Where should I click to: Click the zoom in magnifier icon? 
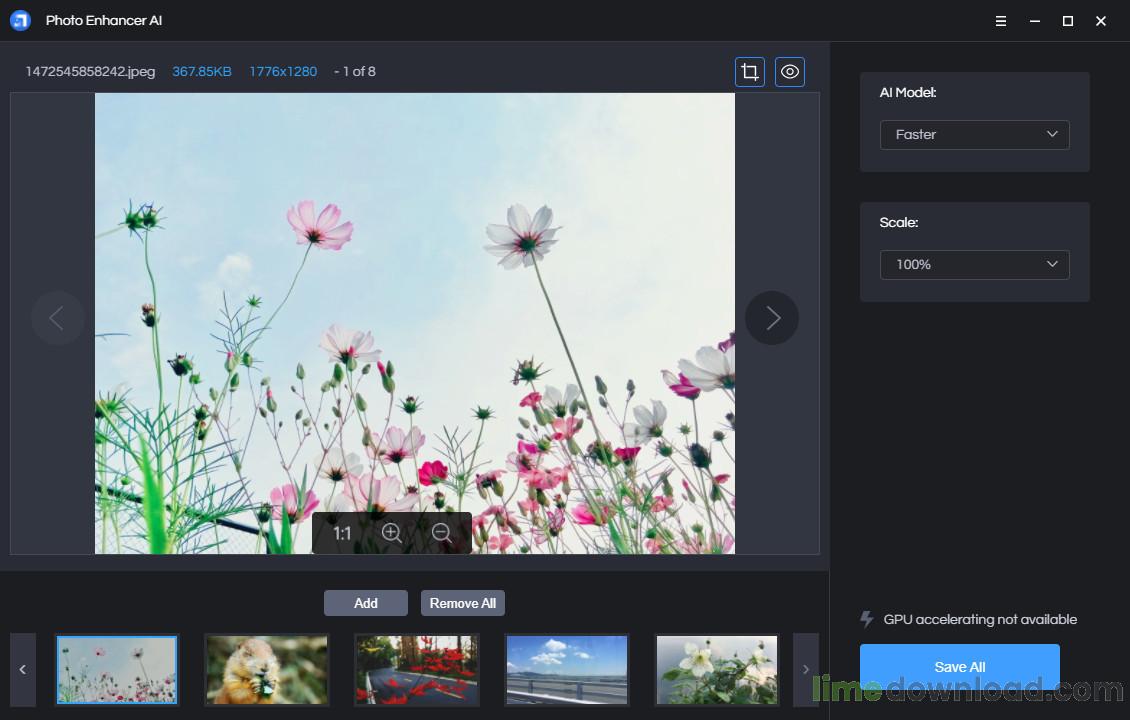click(x=392, y=533)
